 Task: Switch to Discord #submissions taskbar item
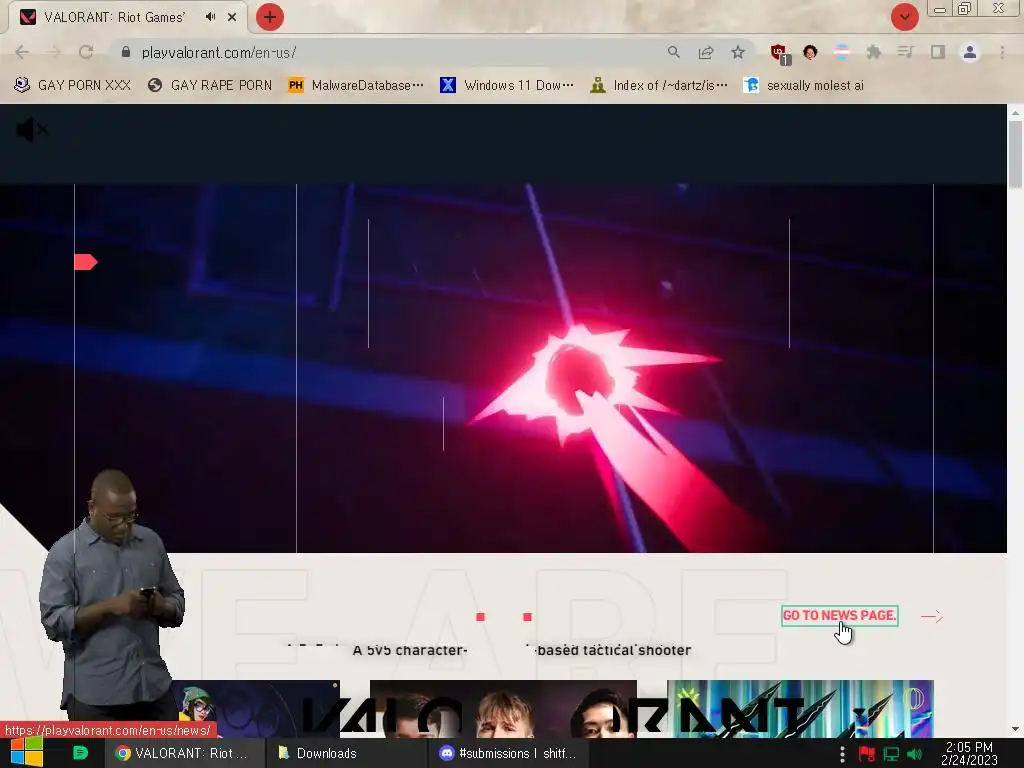click(508, 753)
